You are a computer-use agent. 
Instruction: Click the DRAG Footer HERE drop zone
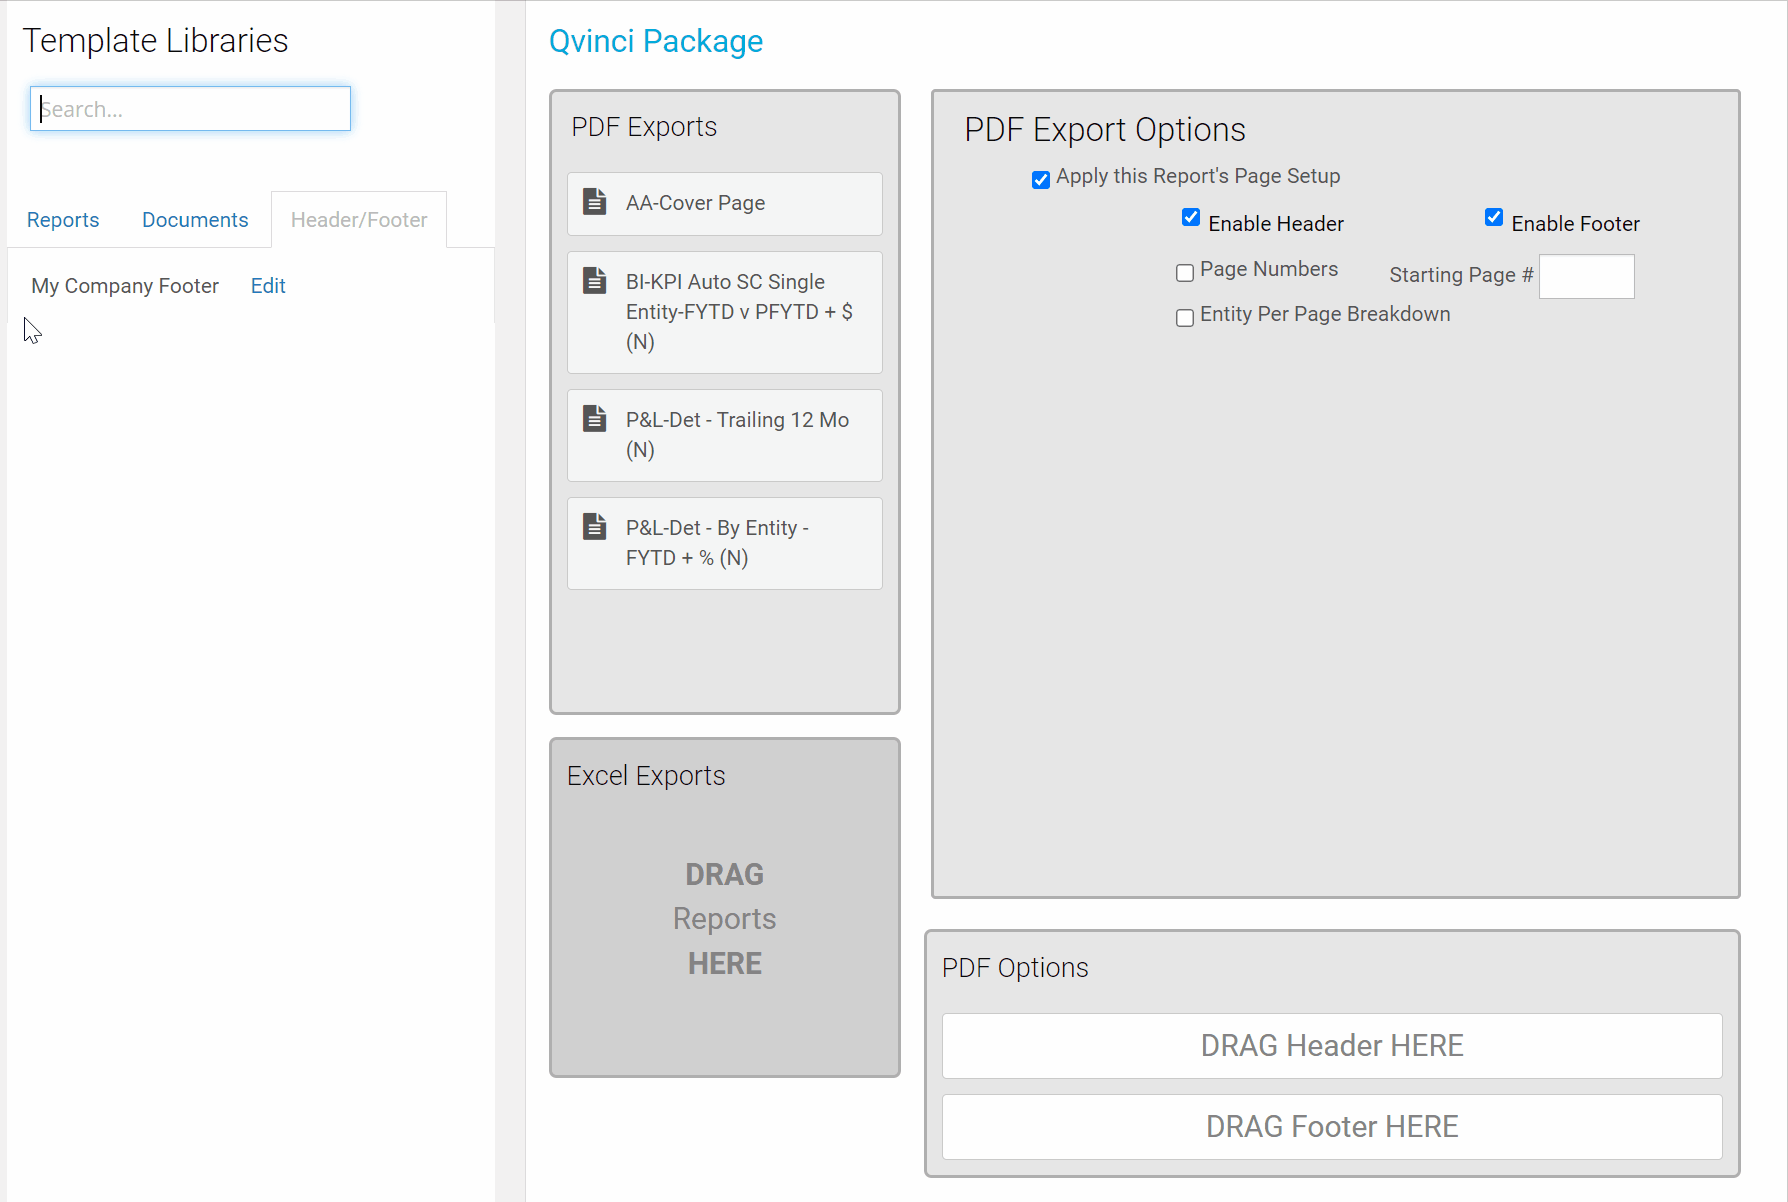pos(1332,1127)
